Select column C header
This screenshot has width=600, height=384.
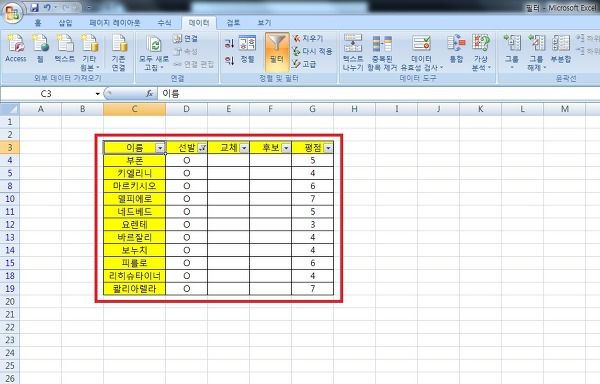coord(134,109)
